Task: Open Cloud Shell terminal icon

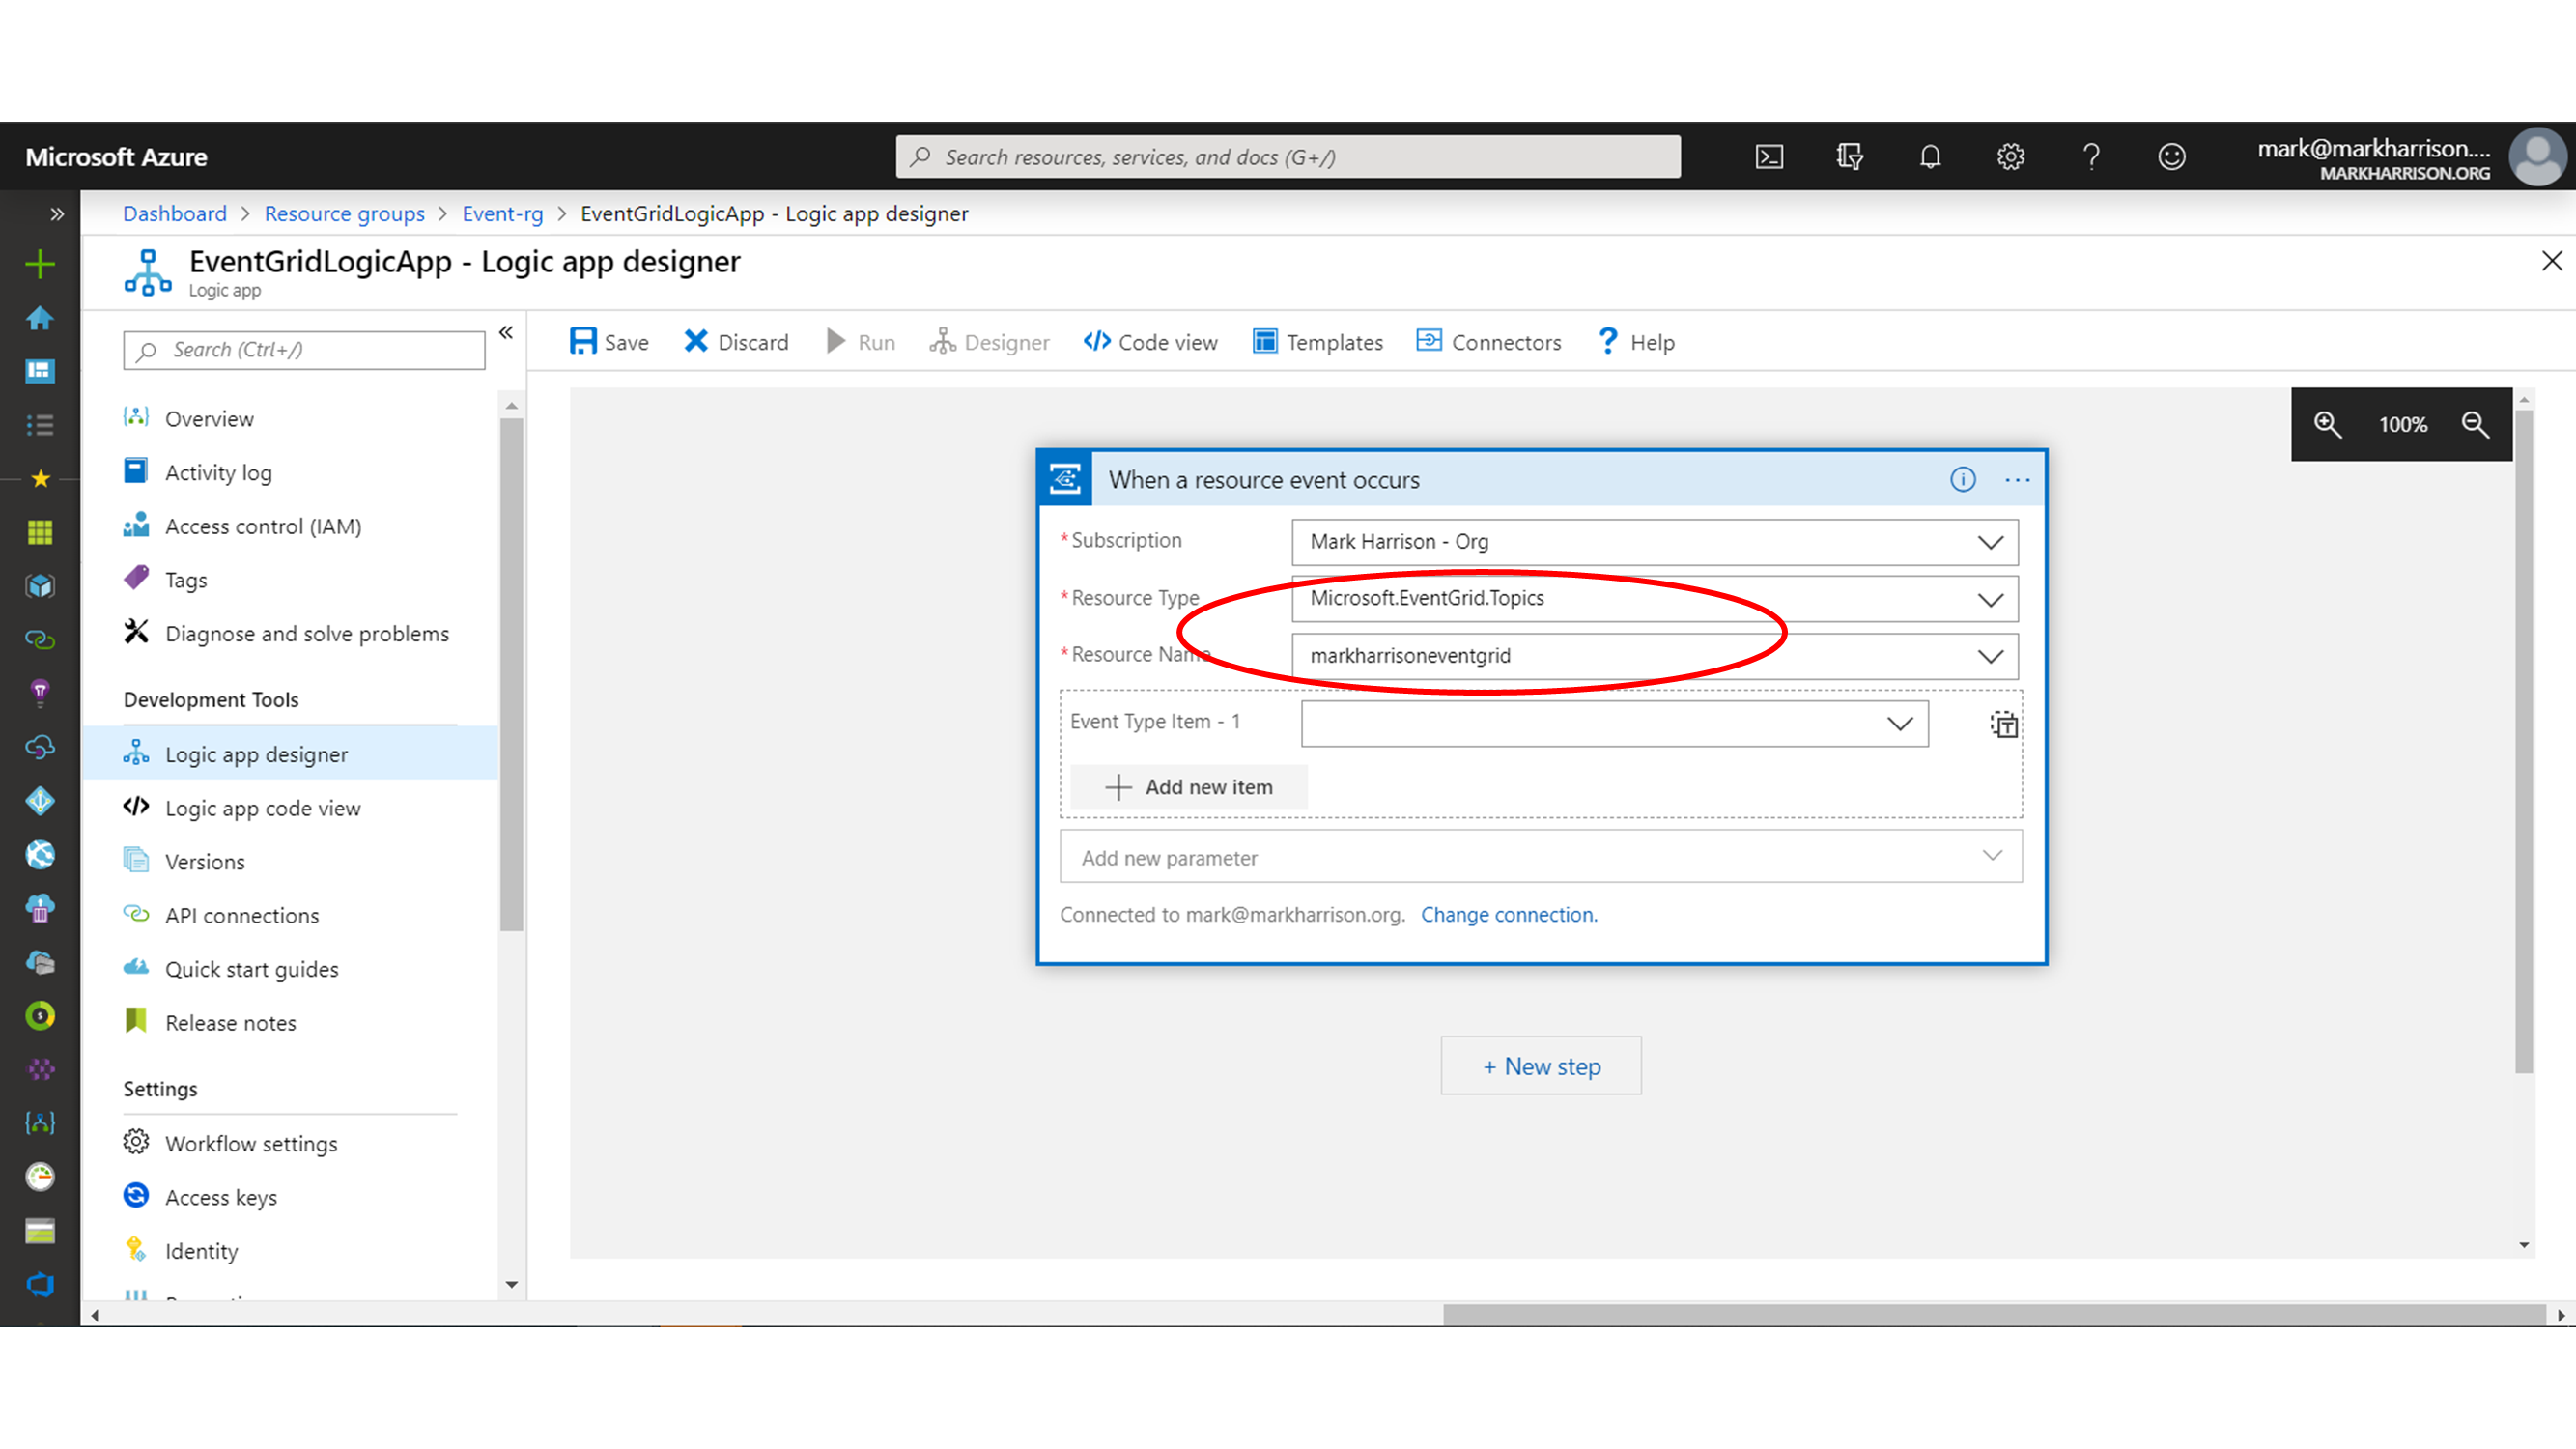Action: (1769, 157)
